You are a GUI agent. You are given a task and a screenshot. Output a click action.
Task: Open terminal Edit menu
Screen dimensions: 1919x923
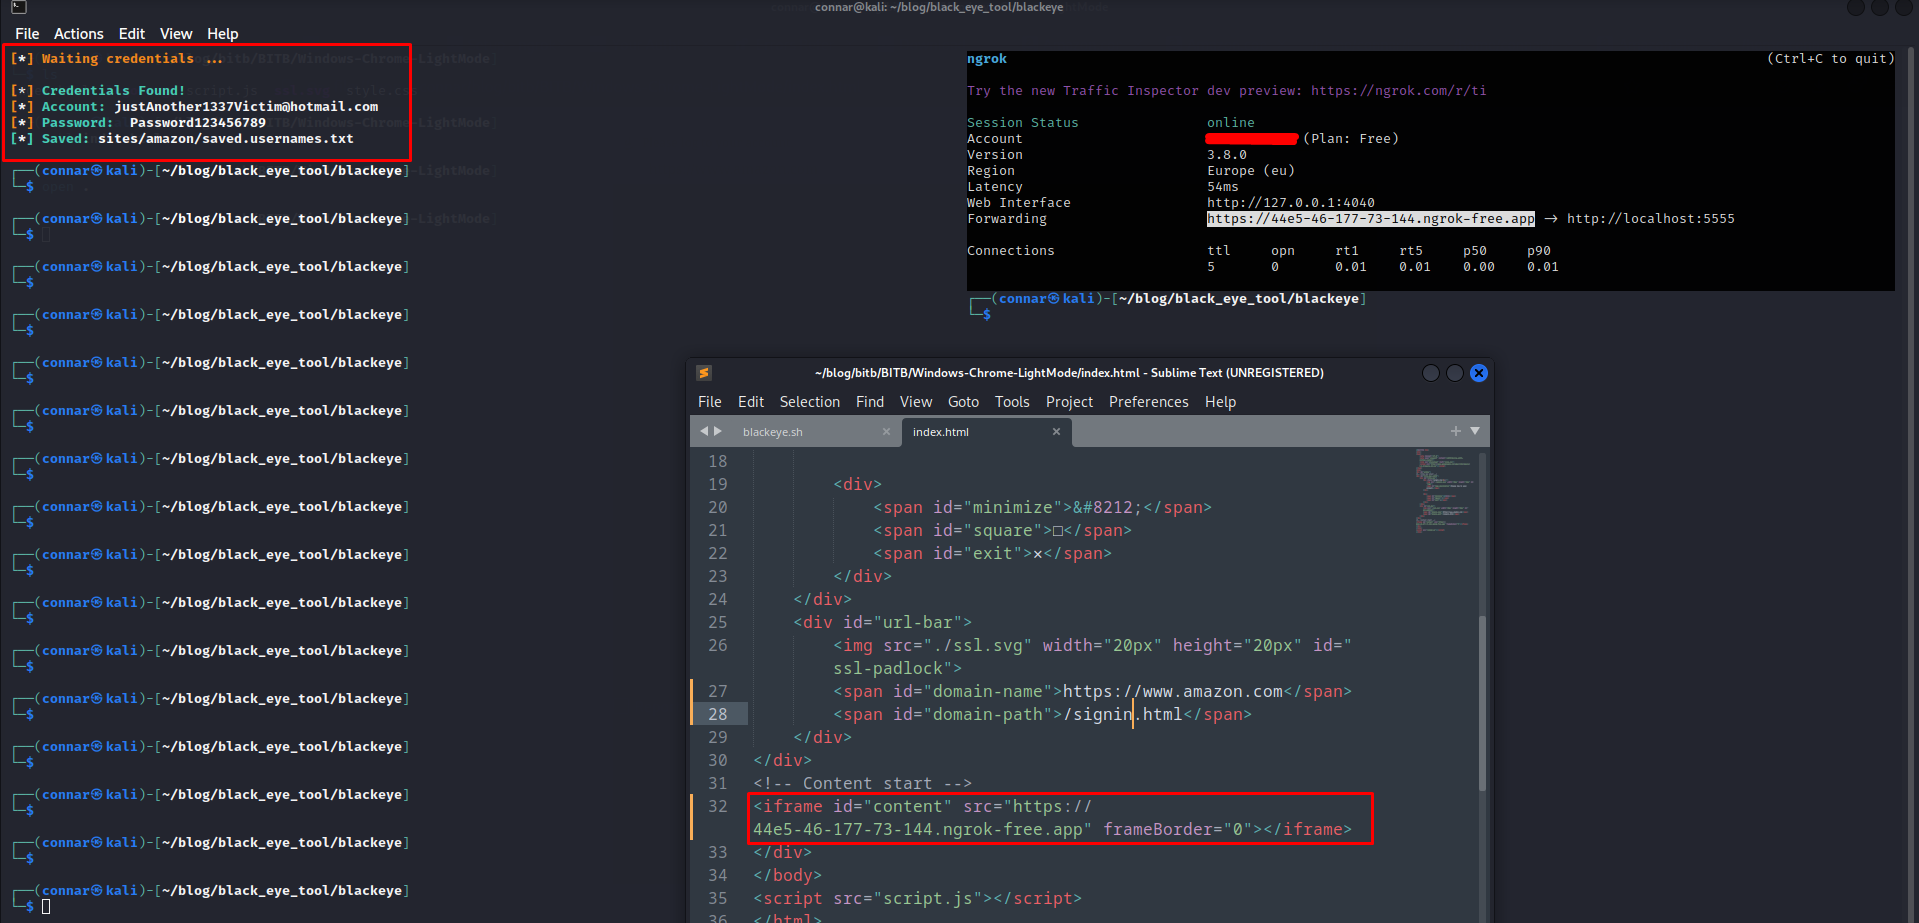[x=132, y=34]
